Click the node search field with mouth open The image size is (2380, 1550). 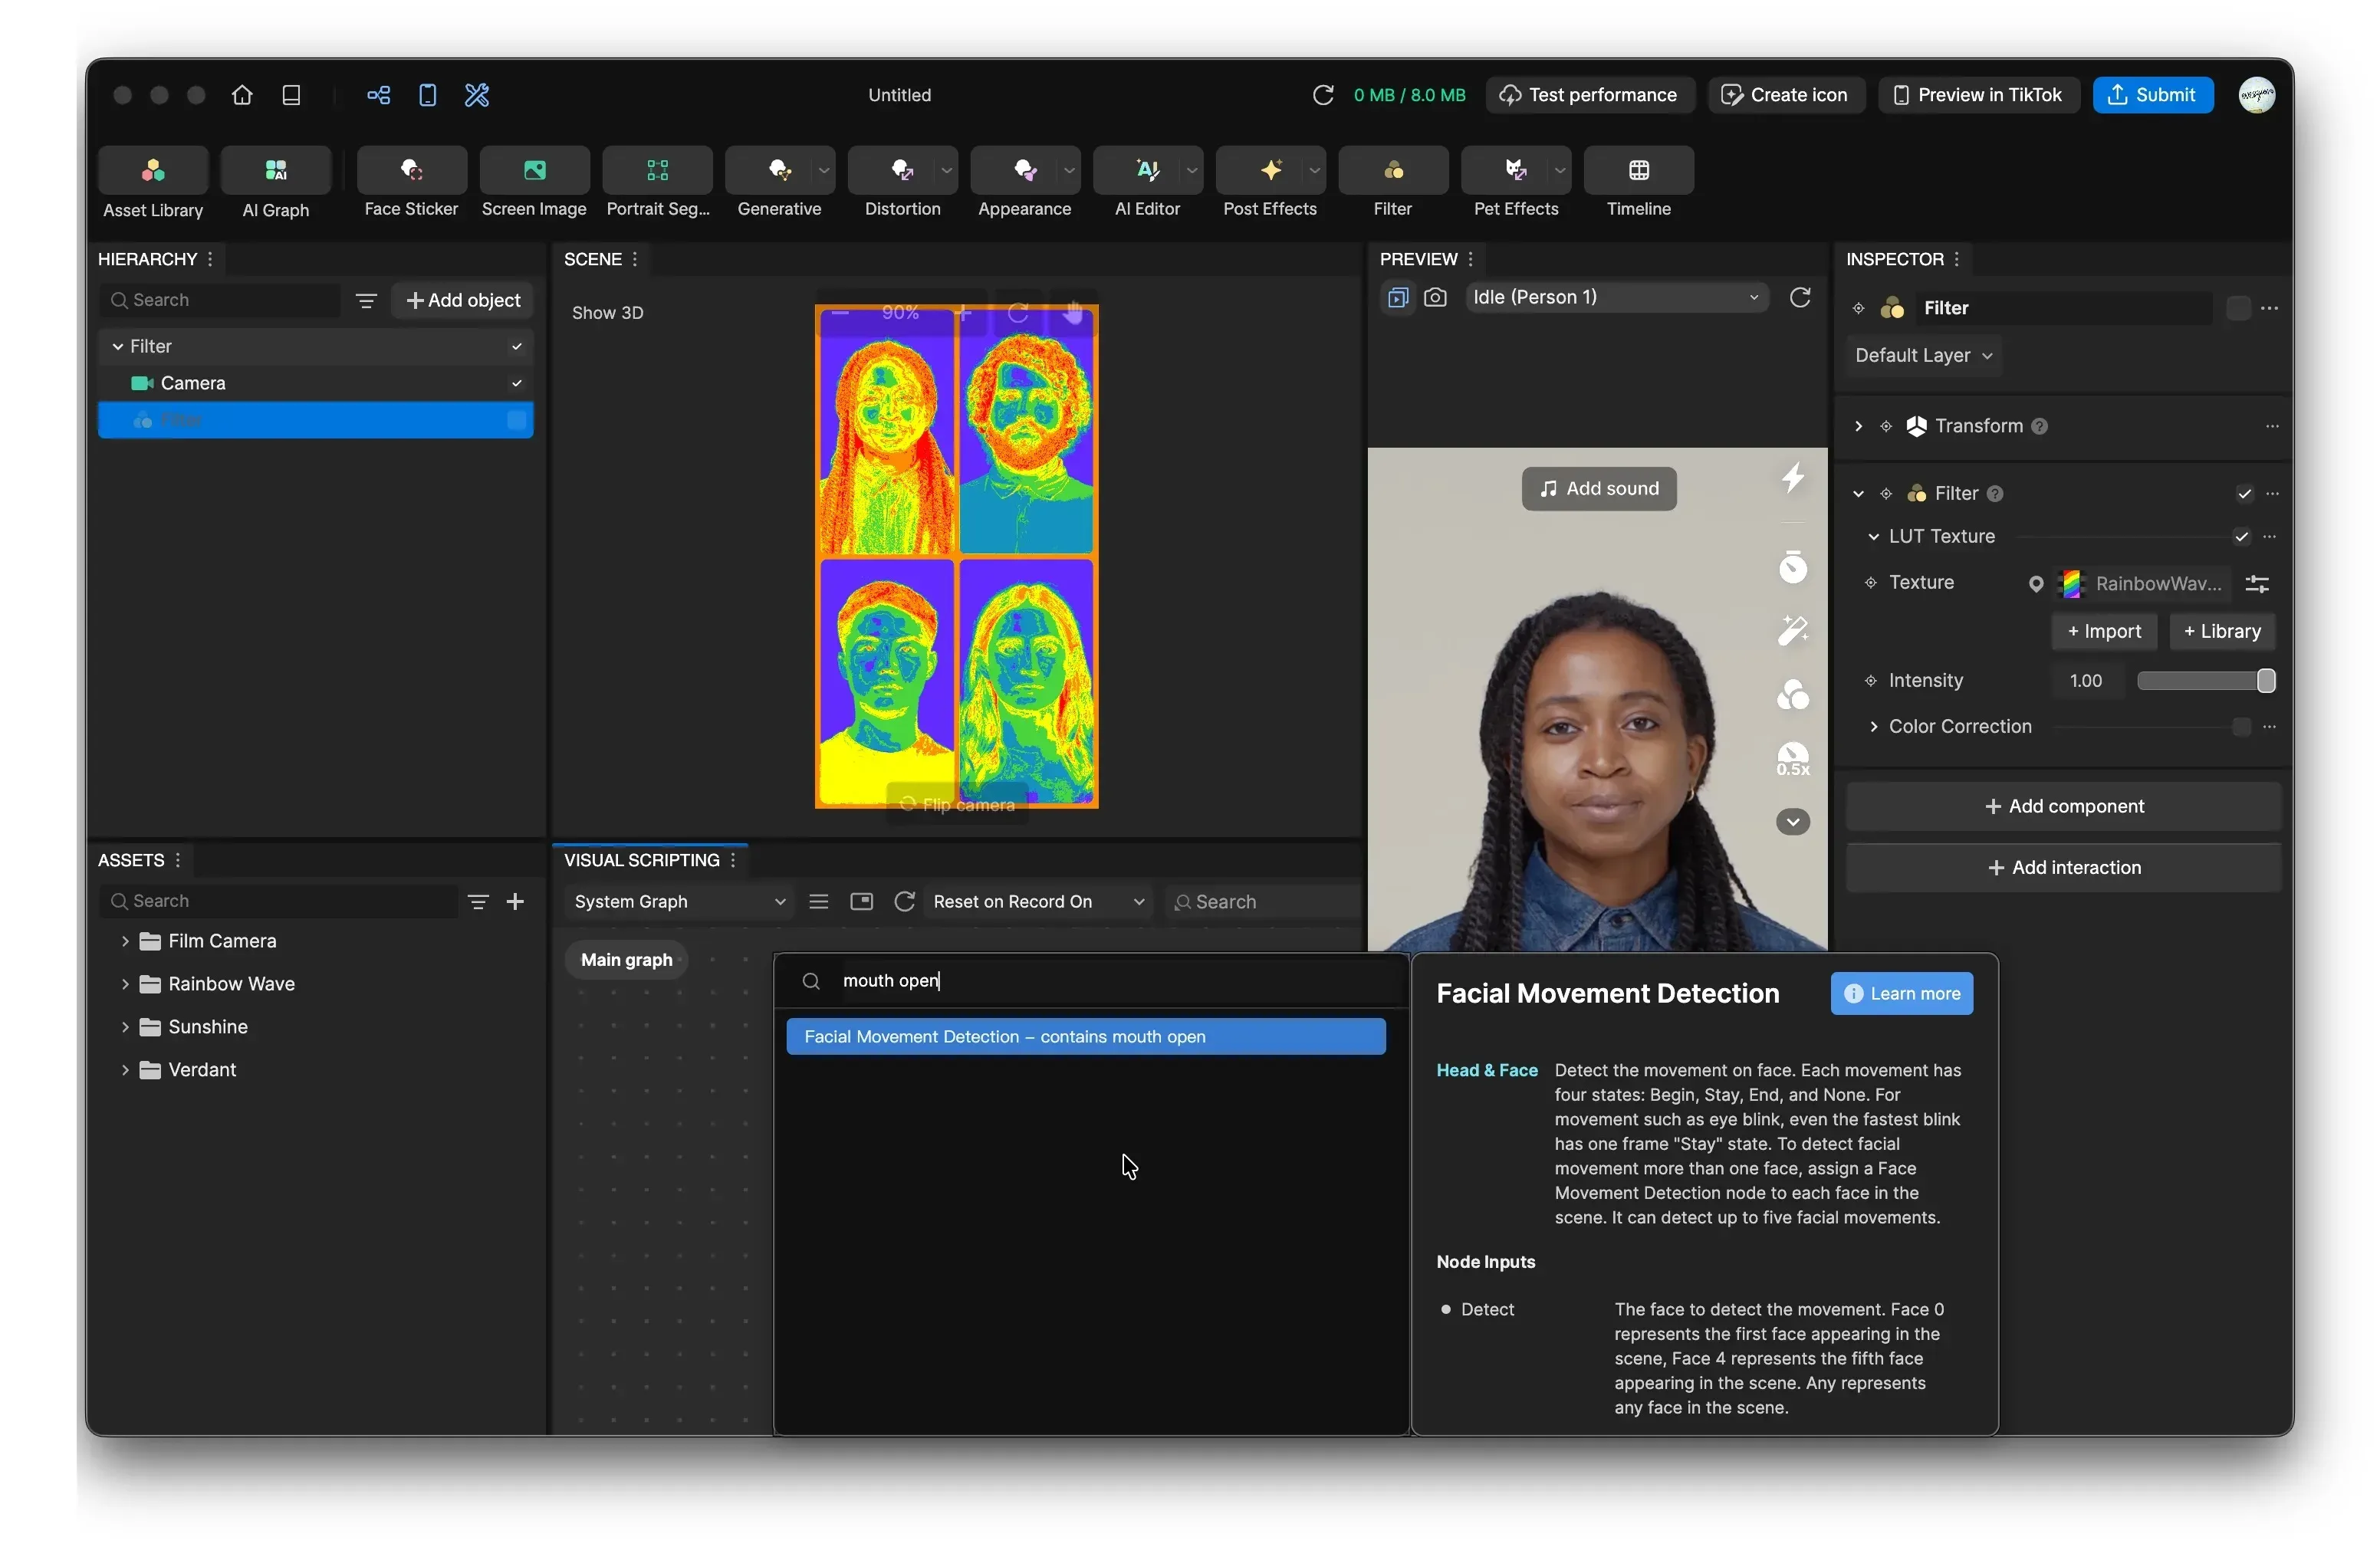(x=1090, y=981)
